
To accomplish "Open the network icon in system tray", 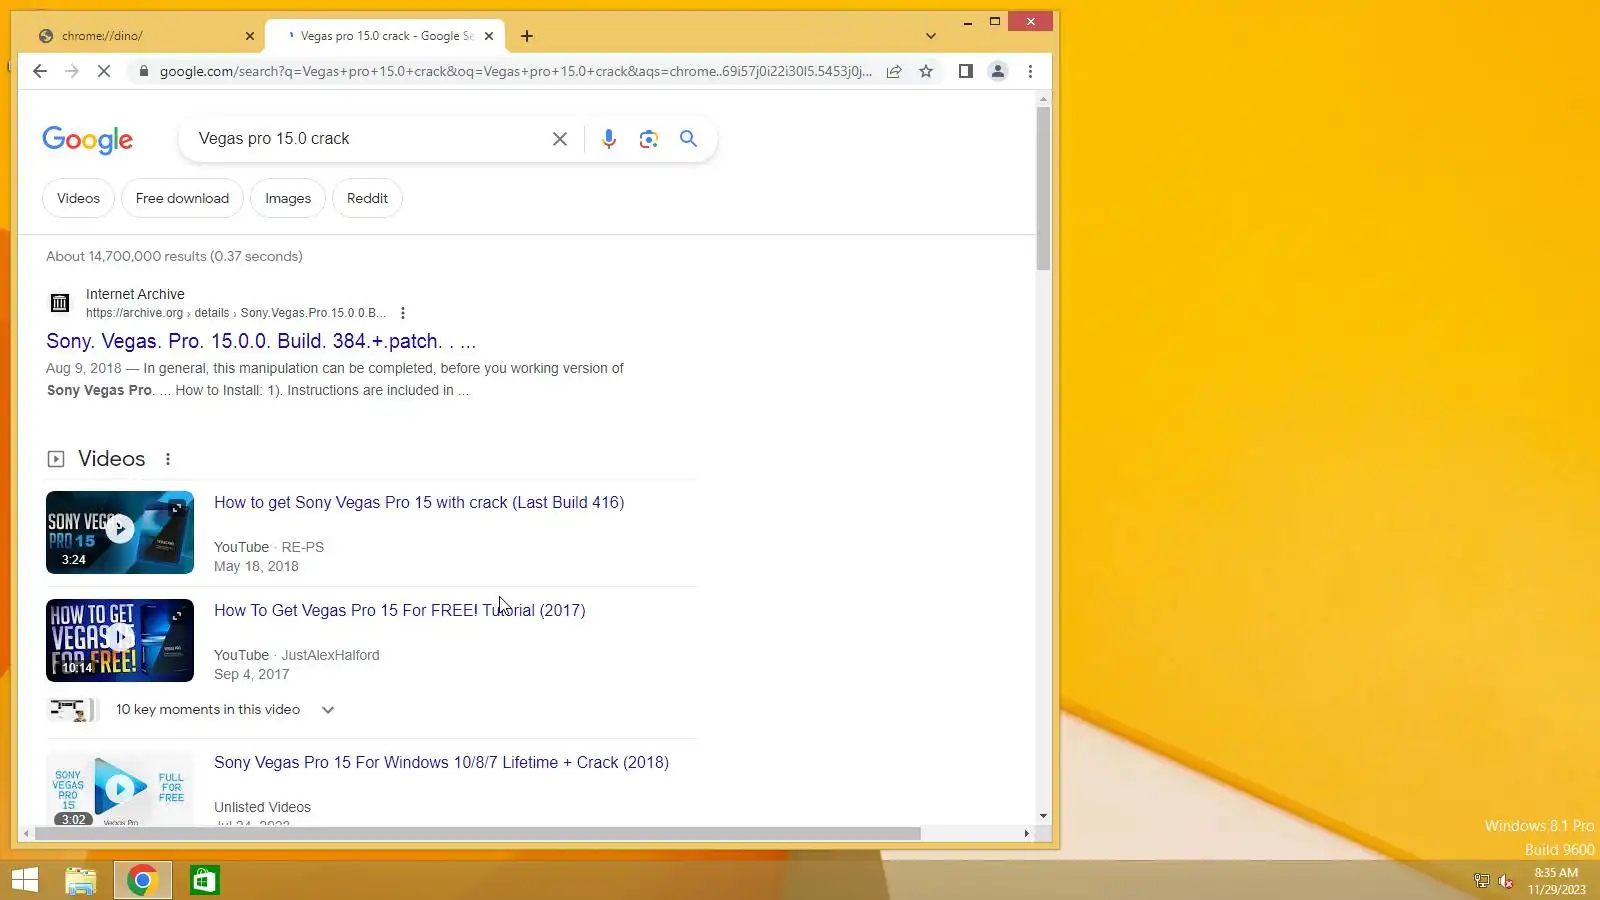I will pyautogui.click(x=1482, y=881).
